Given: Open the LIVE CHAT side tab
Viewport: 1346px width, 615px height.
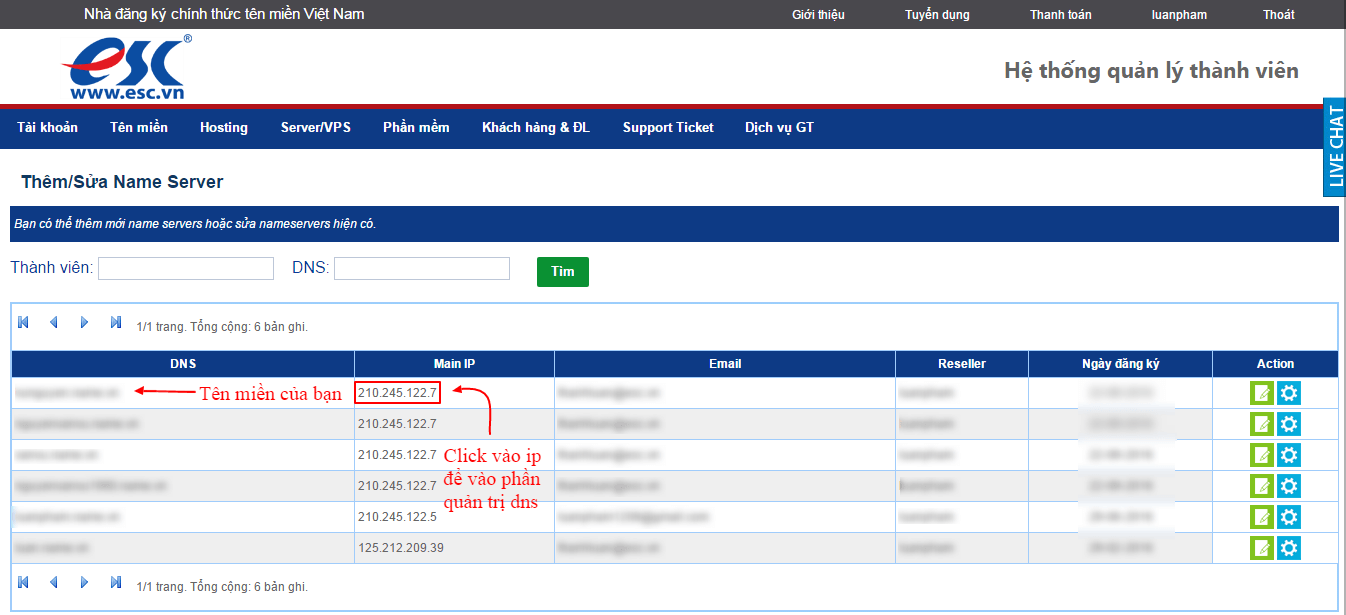Looking at the screenshot, I should click(x=1334, y=147).
